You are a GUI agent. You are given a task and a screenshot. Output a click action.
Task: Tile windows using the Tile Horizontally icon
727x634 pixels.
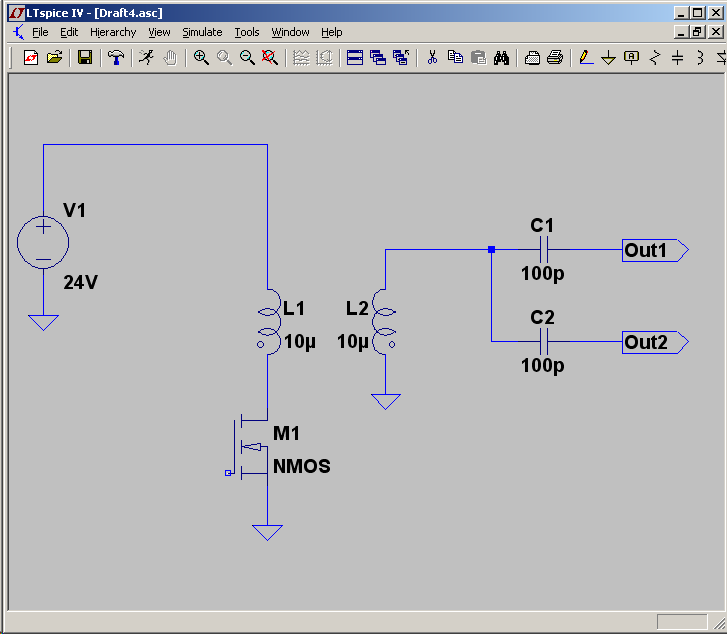tap(354, 58)
